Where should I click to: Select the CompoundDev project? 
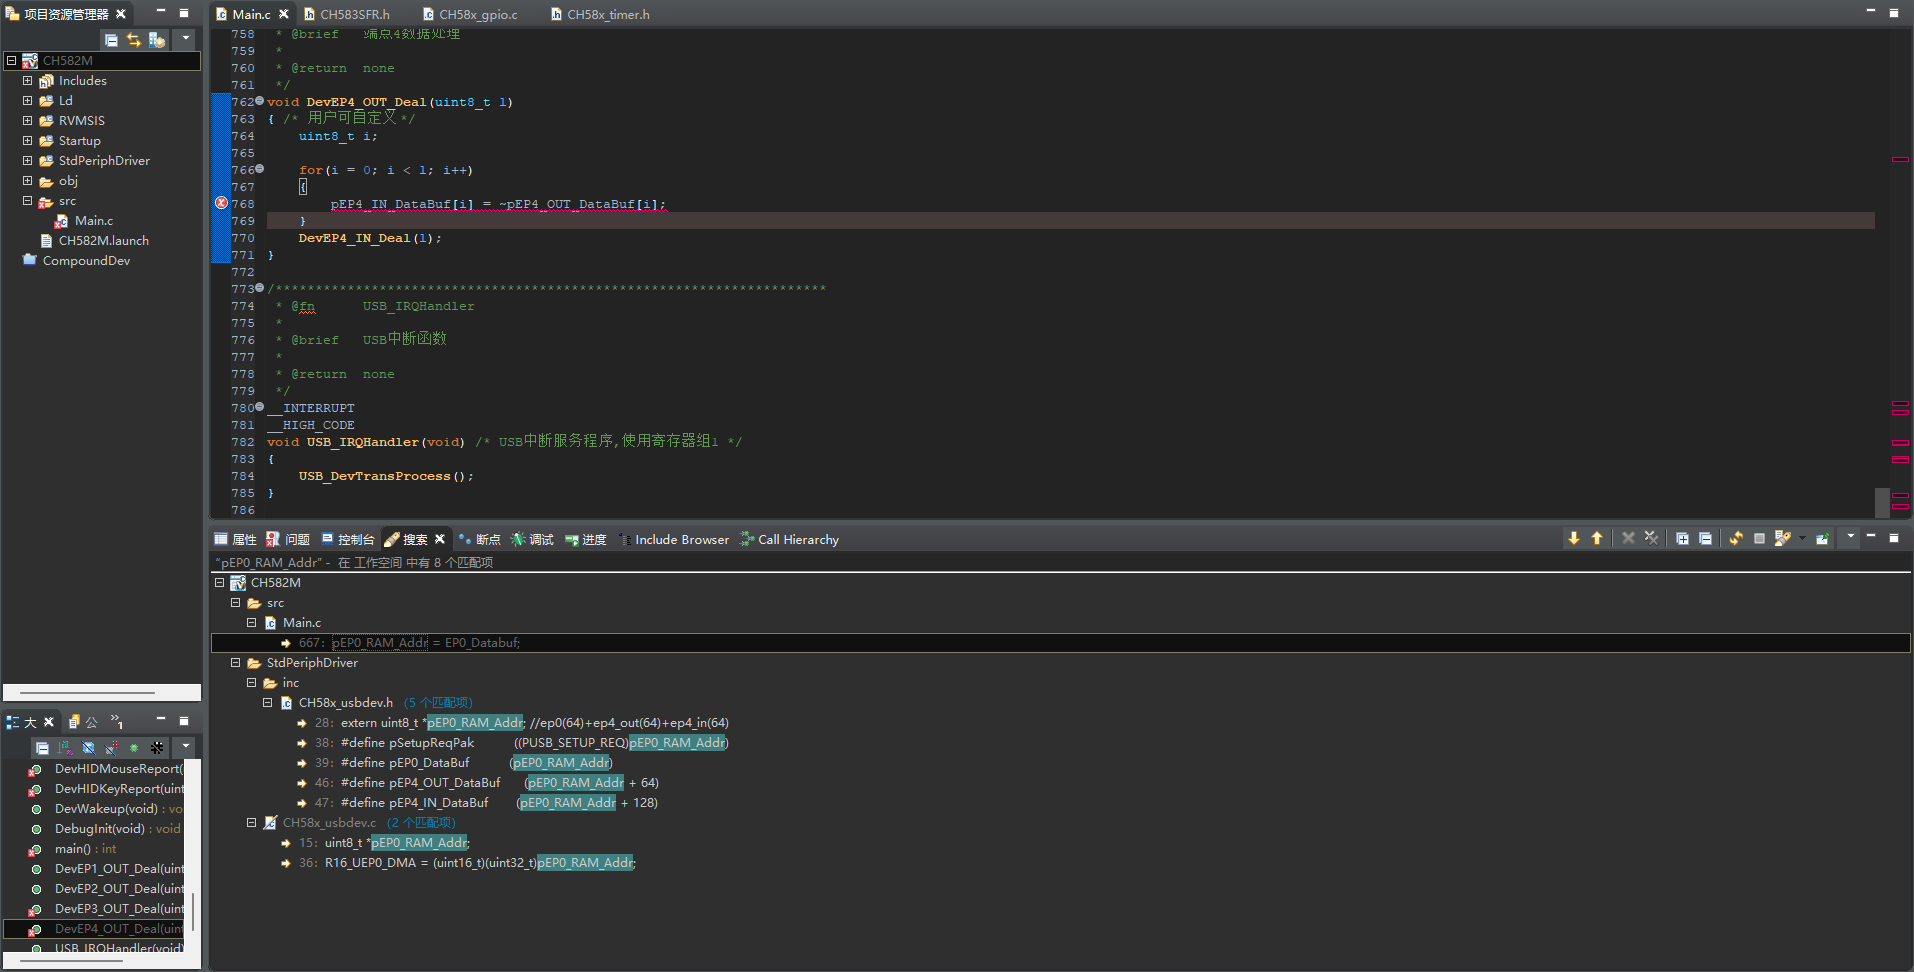coord(86,261)
